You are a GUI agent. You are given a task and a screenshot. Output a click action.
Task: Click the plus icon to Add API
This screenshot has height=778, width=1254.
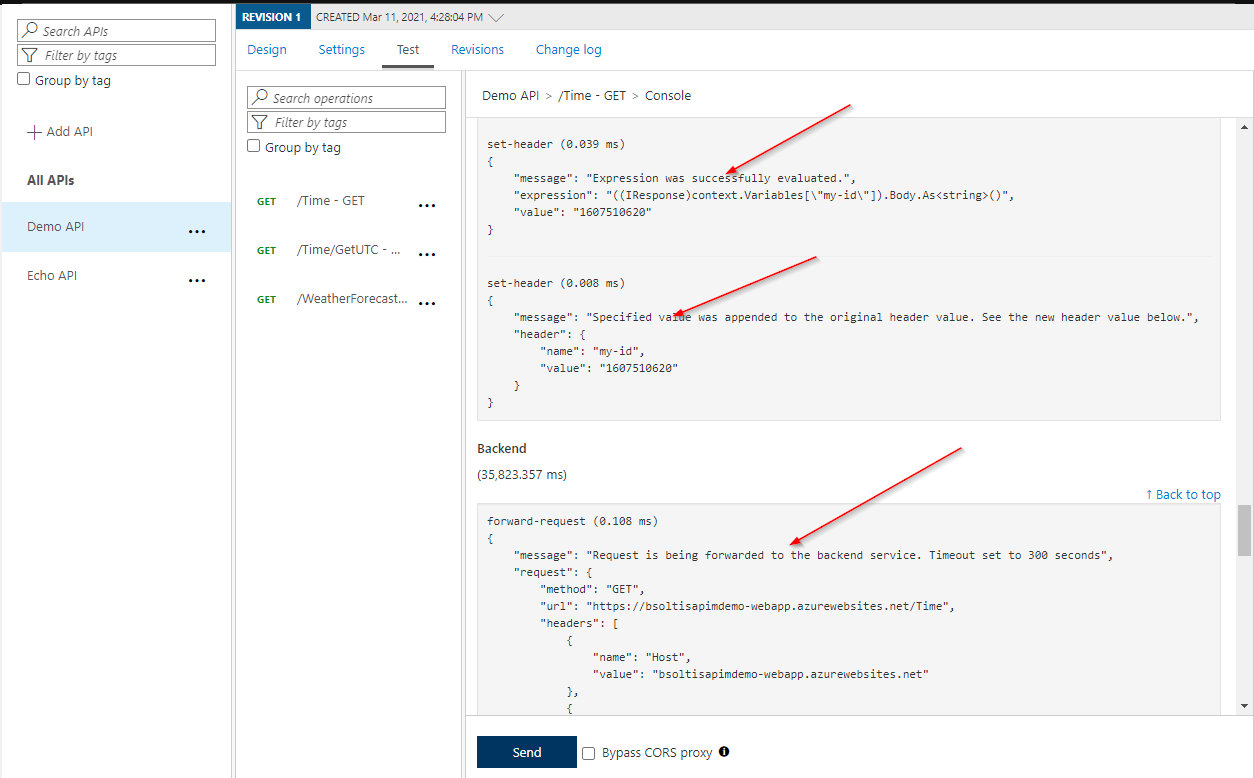point(34,132)
